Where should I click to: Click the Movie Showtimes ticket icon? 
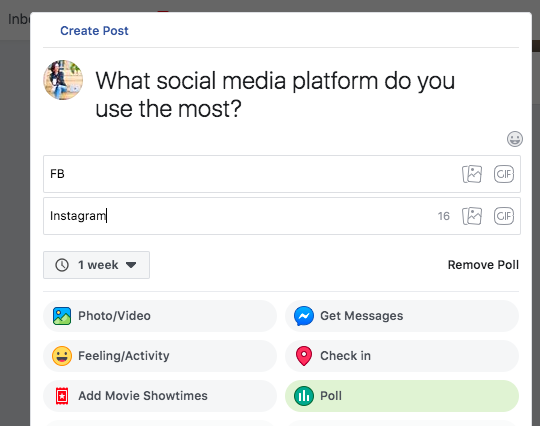[62, 396]
